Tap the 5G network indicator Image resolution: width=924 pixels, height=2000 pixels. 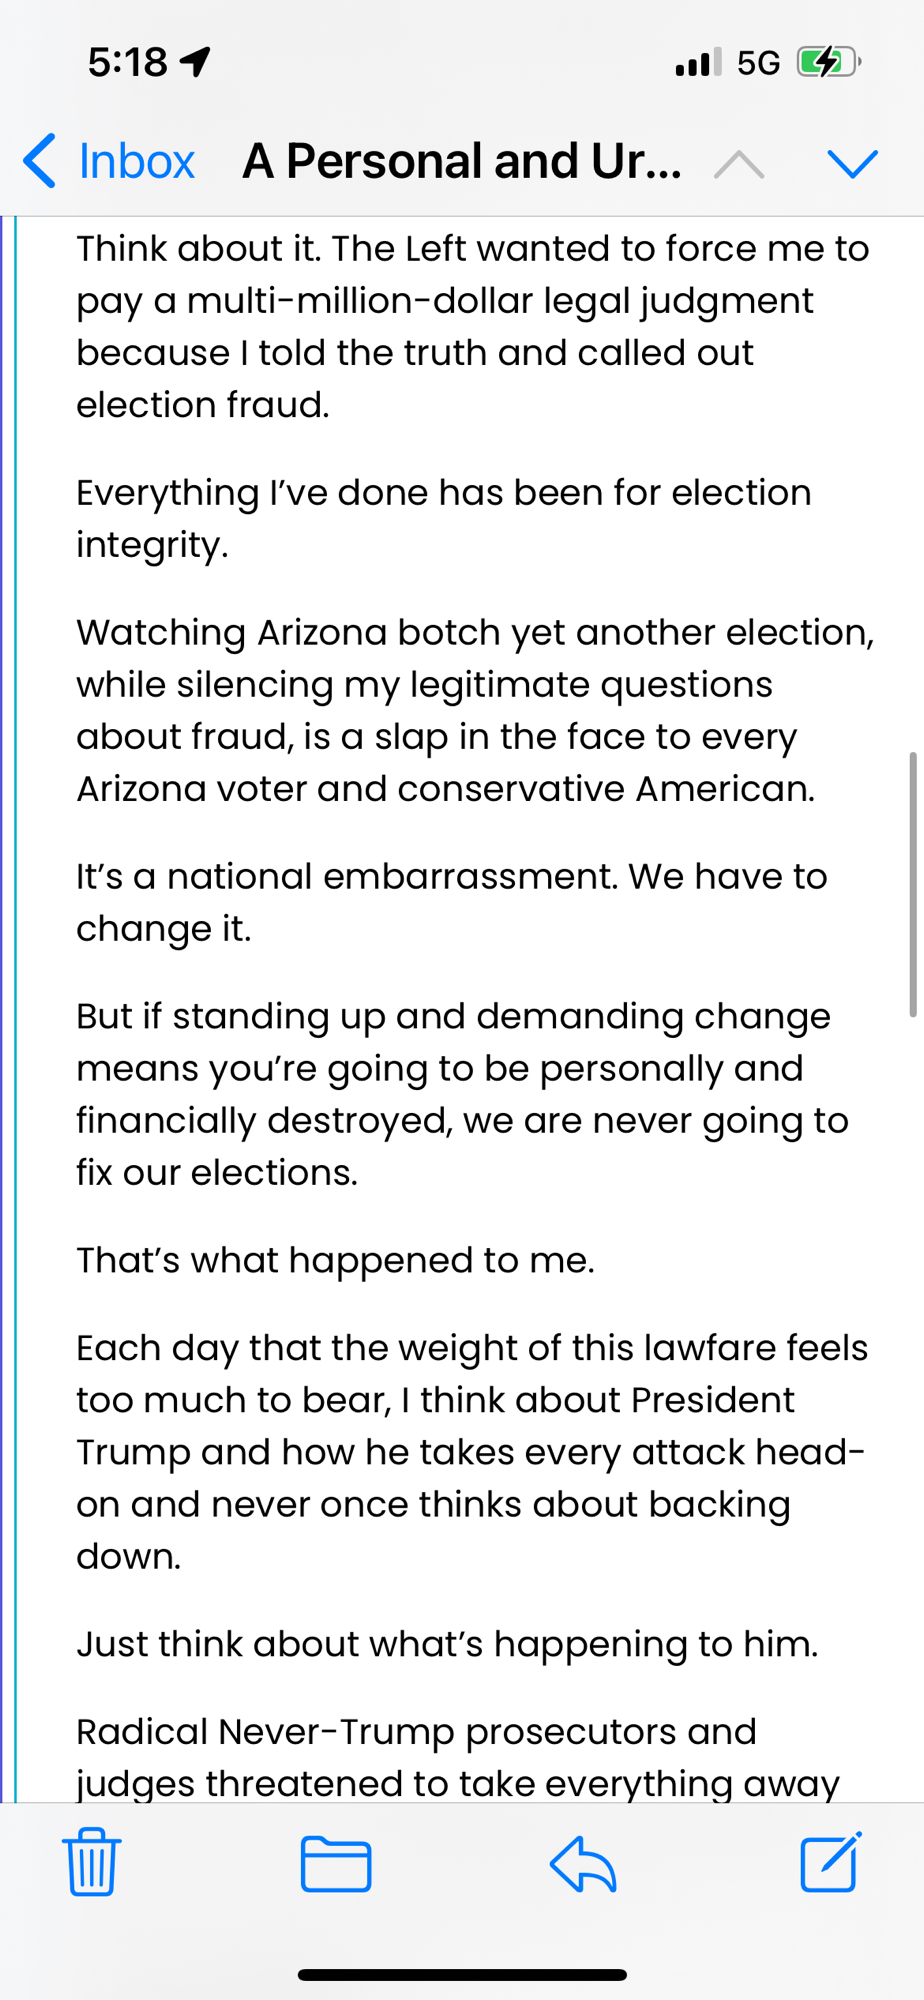(x=758, y=63)
